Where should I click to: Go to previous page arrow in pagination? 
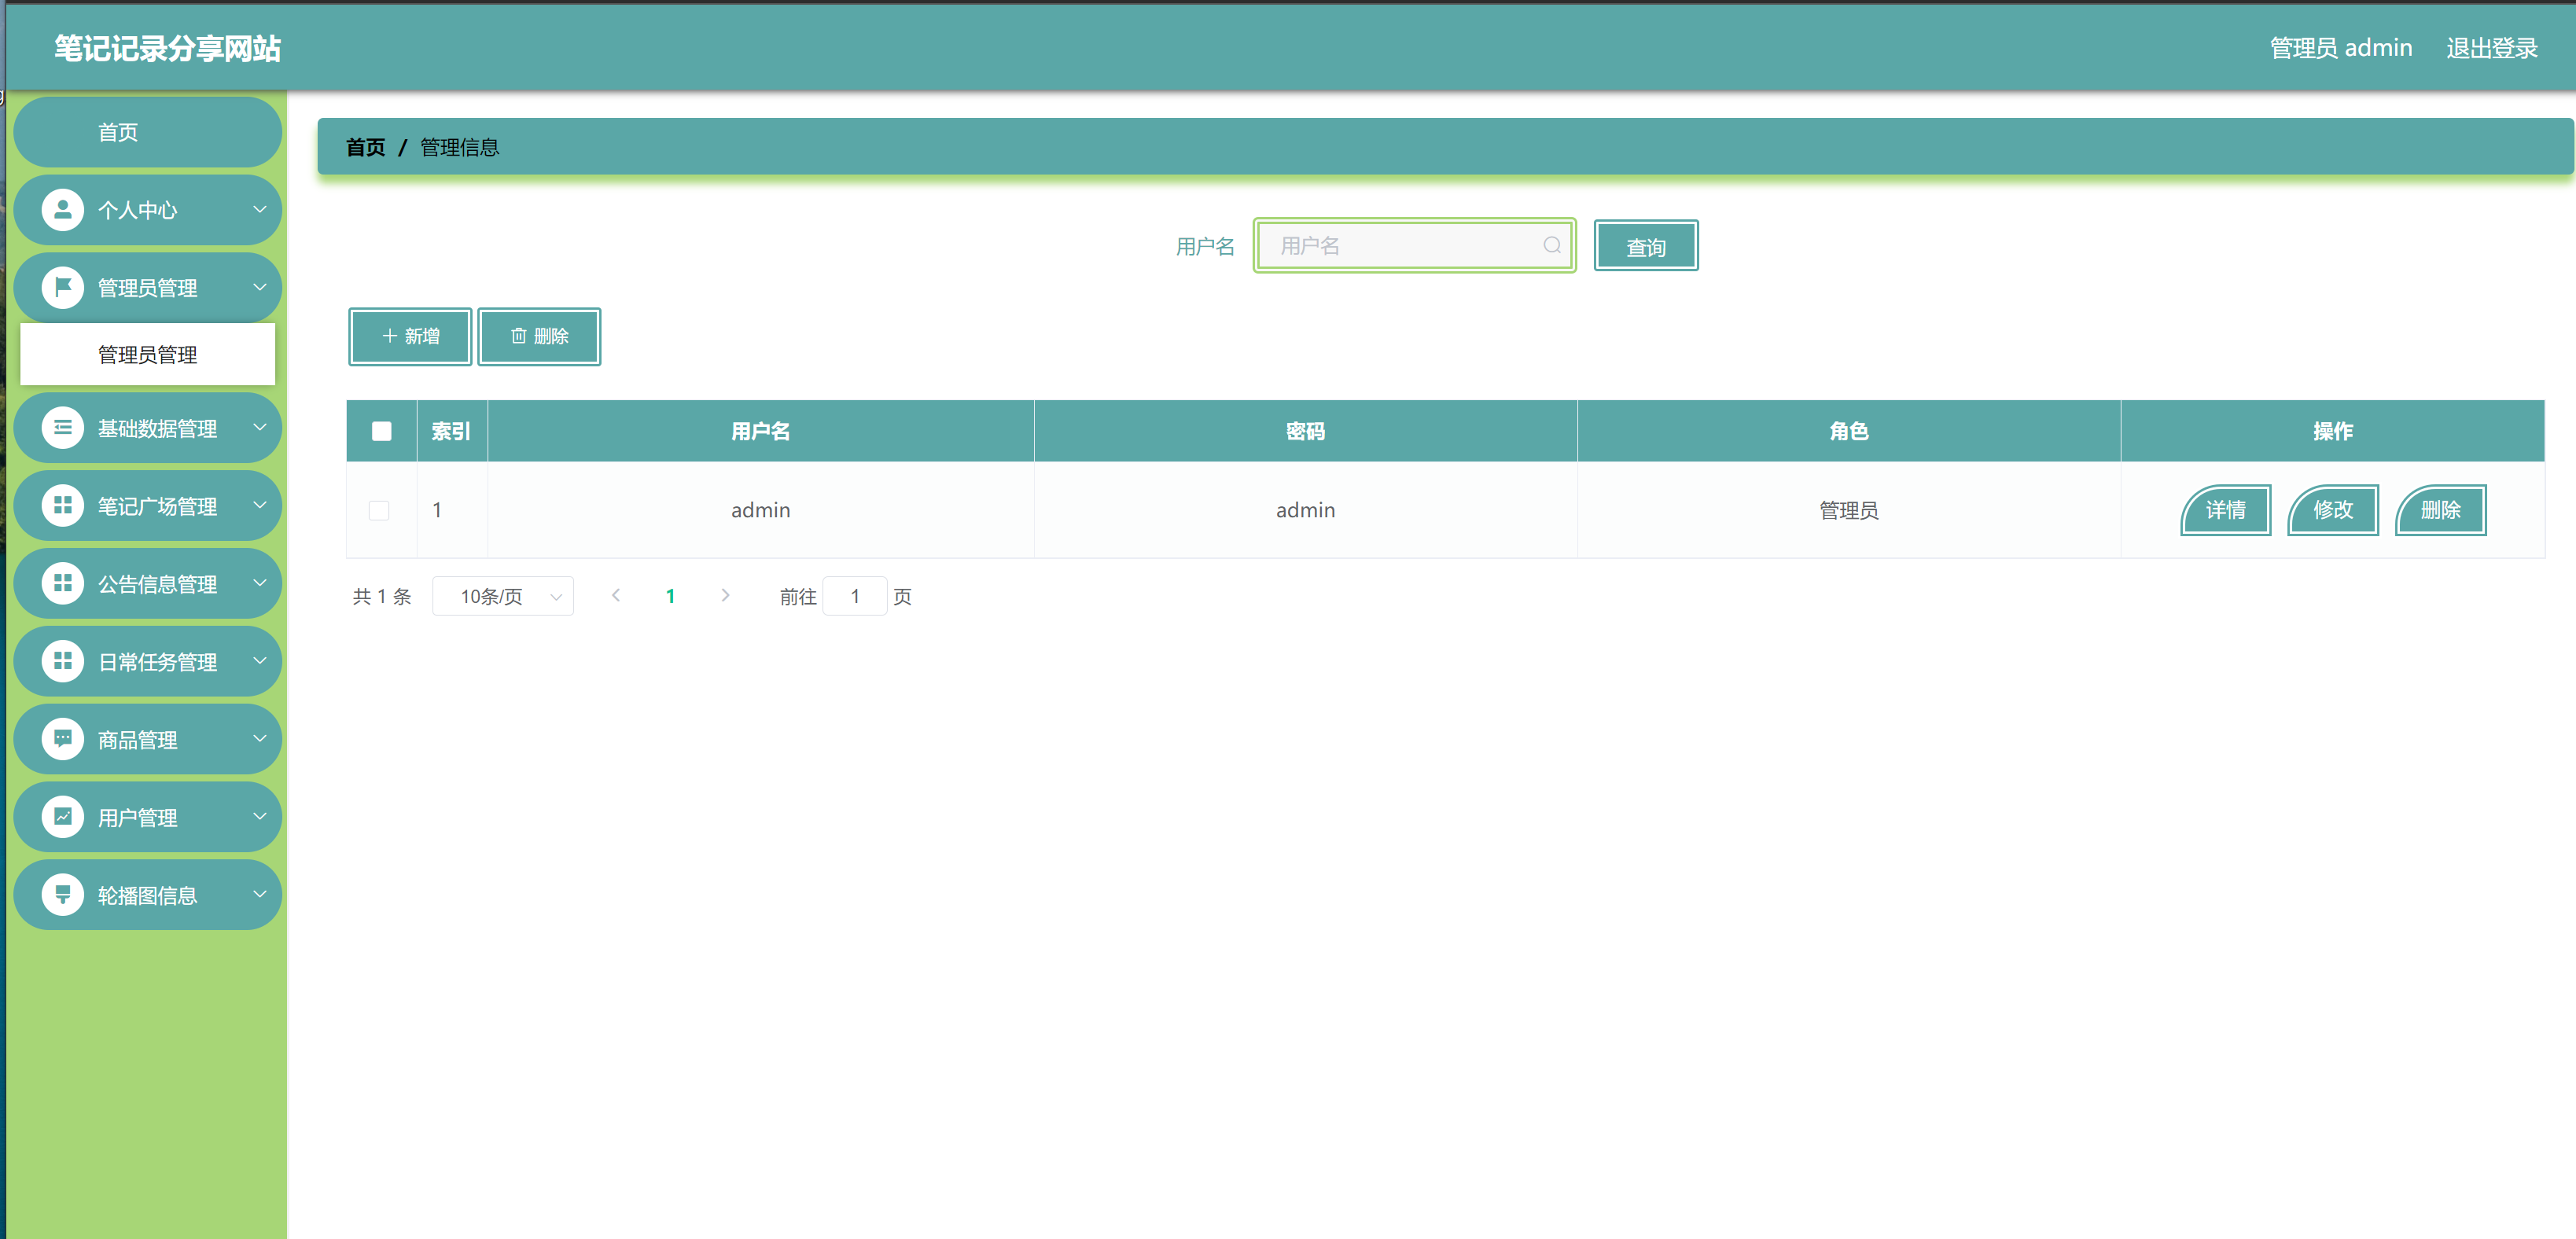616,596
